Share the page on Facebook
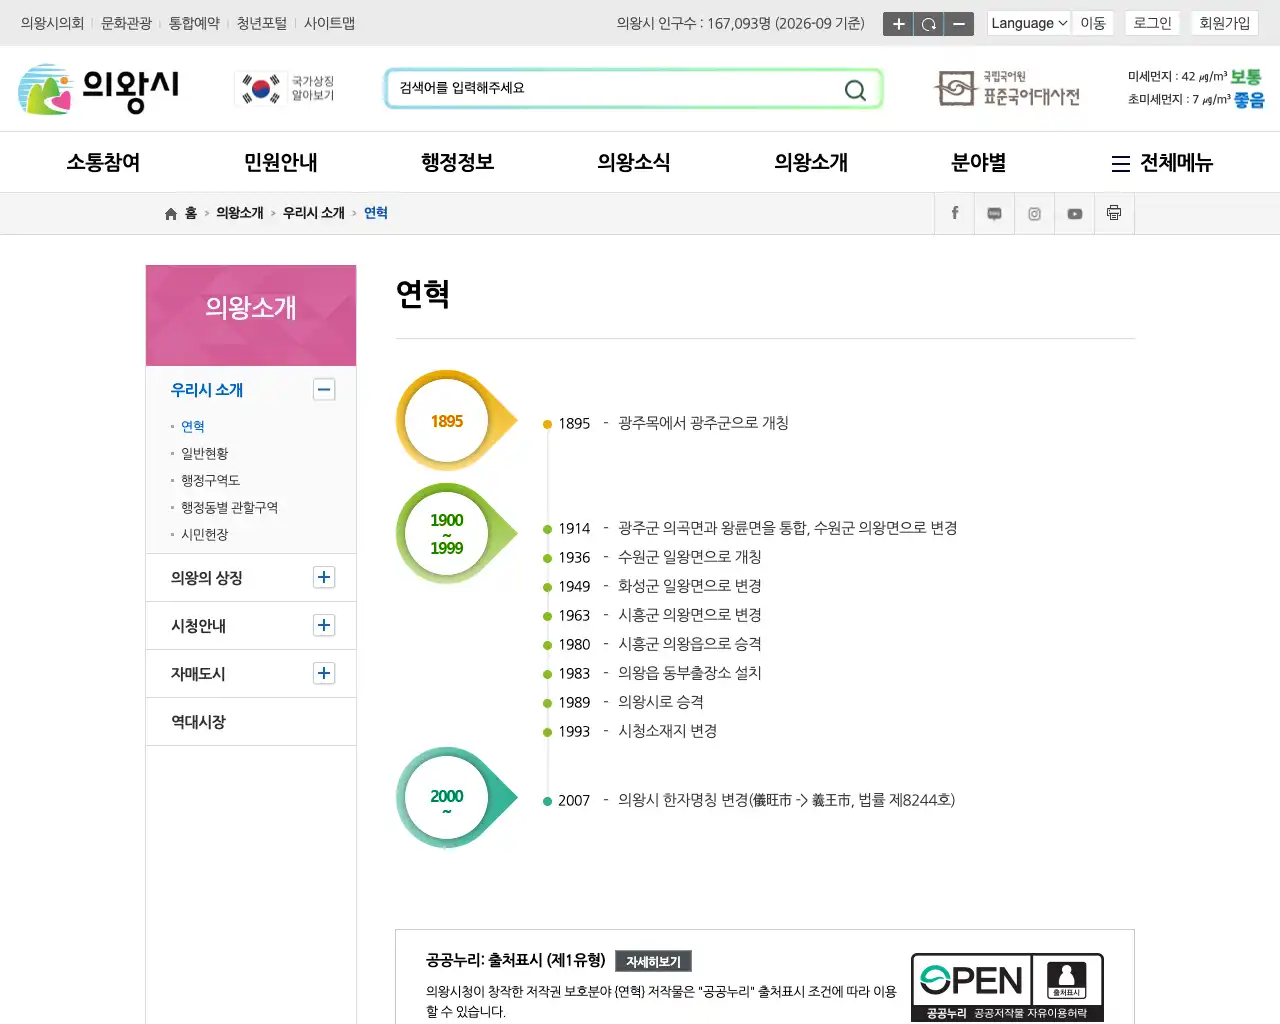 point(955,213)
